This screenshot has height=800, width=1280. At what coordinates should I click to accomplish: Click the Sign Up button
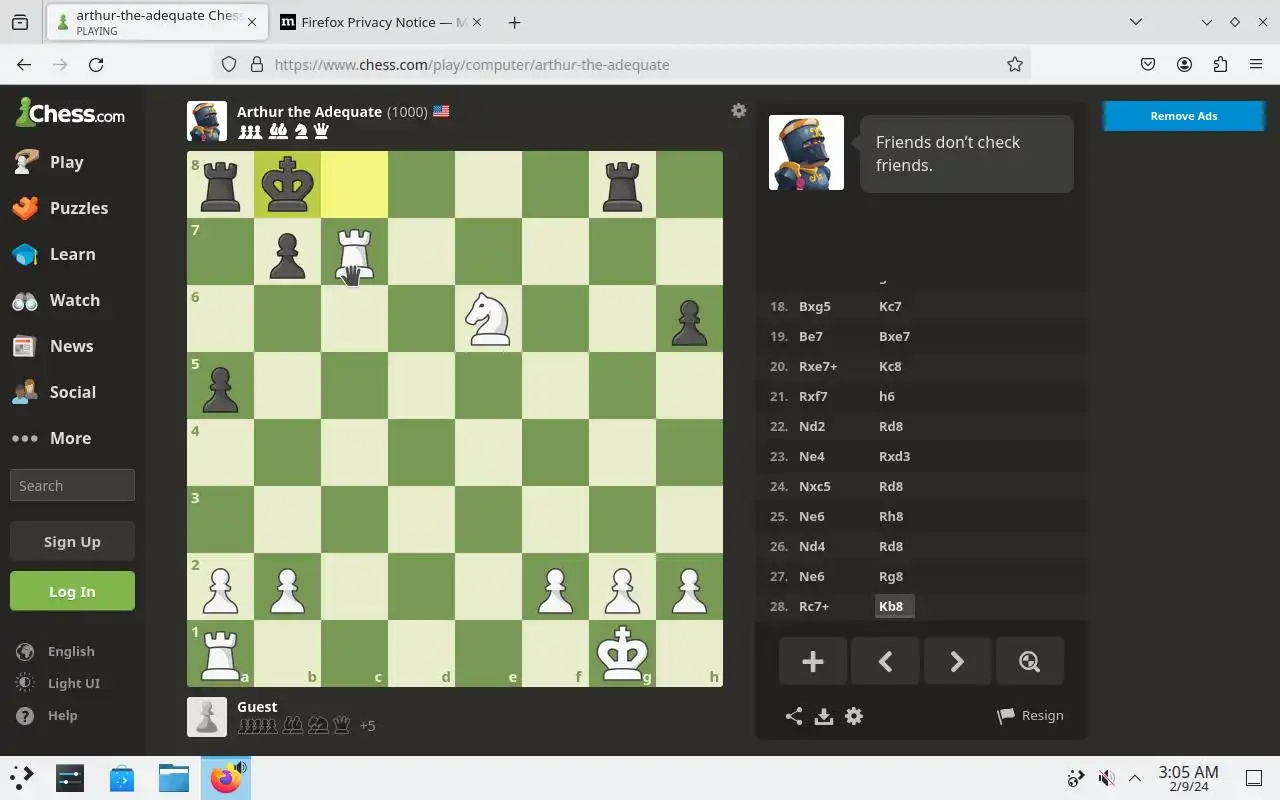click(x=72, y=541)
